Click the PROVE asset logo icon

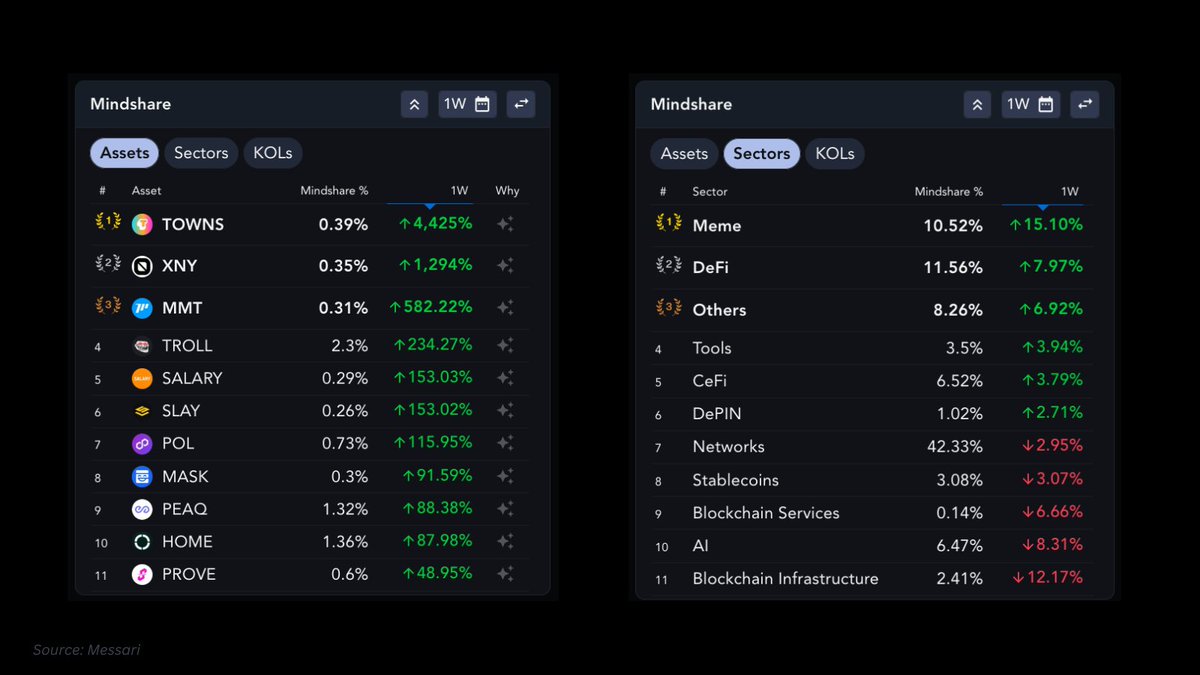[142, 574]
